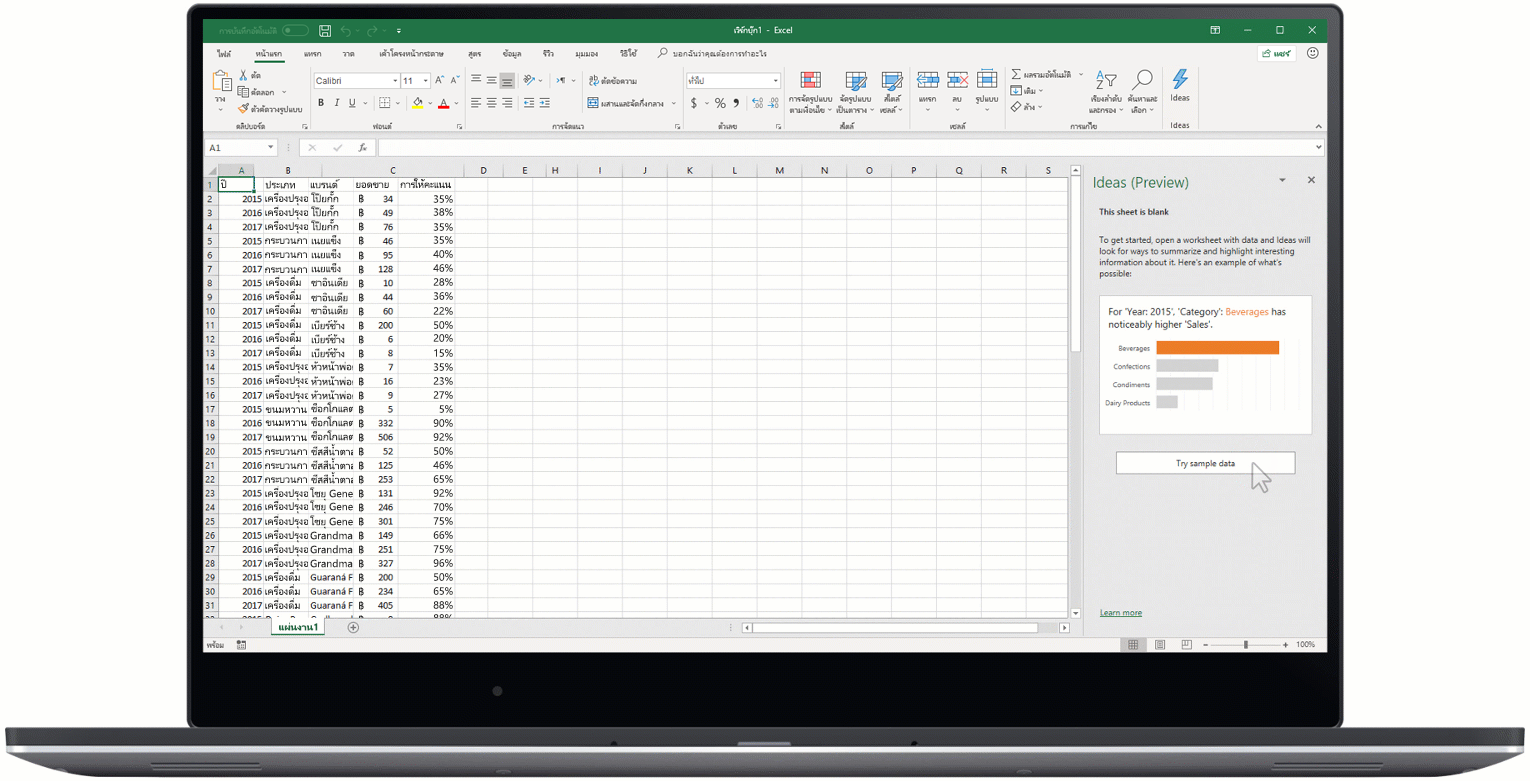Image resolution: width=1530 pixels, height=781 pixels.
Task: Open the Ideas lightning bolt button
Action: [x=1180, y=85]
